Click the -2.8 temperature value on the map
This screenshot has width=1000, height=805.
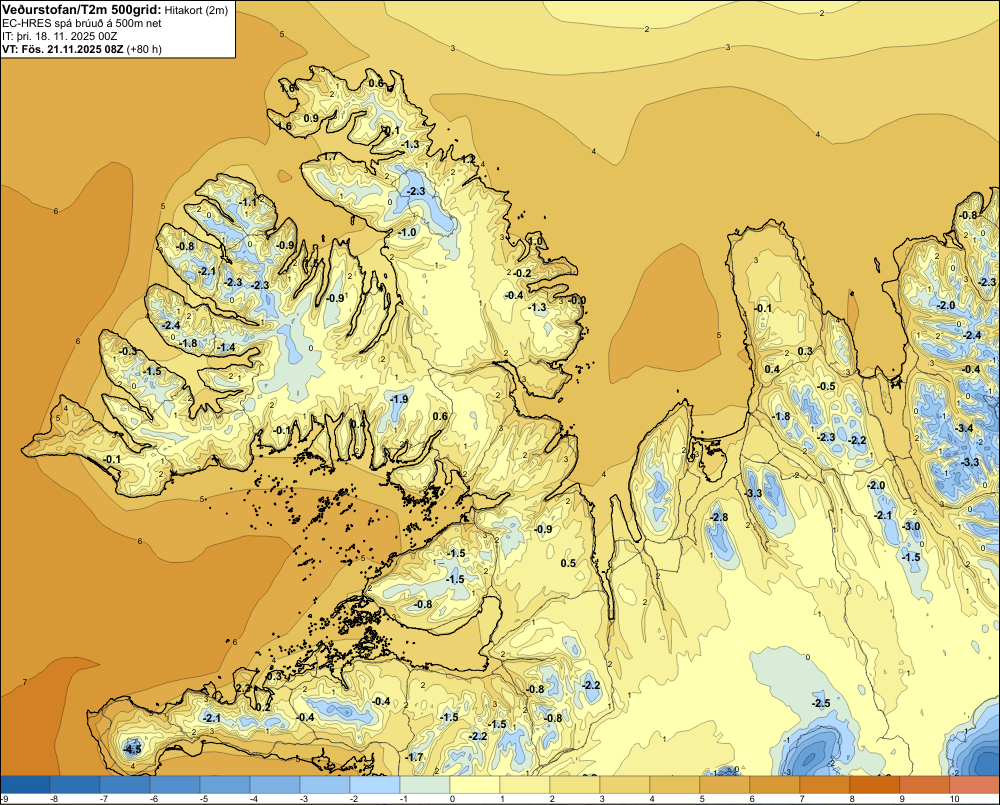719,517
